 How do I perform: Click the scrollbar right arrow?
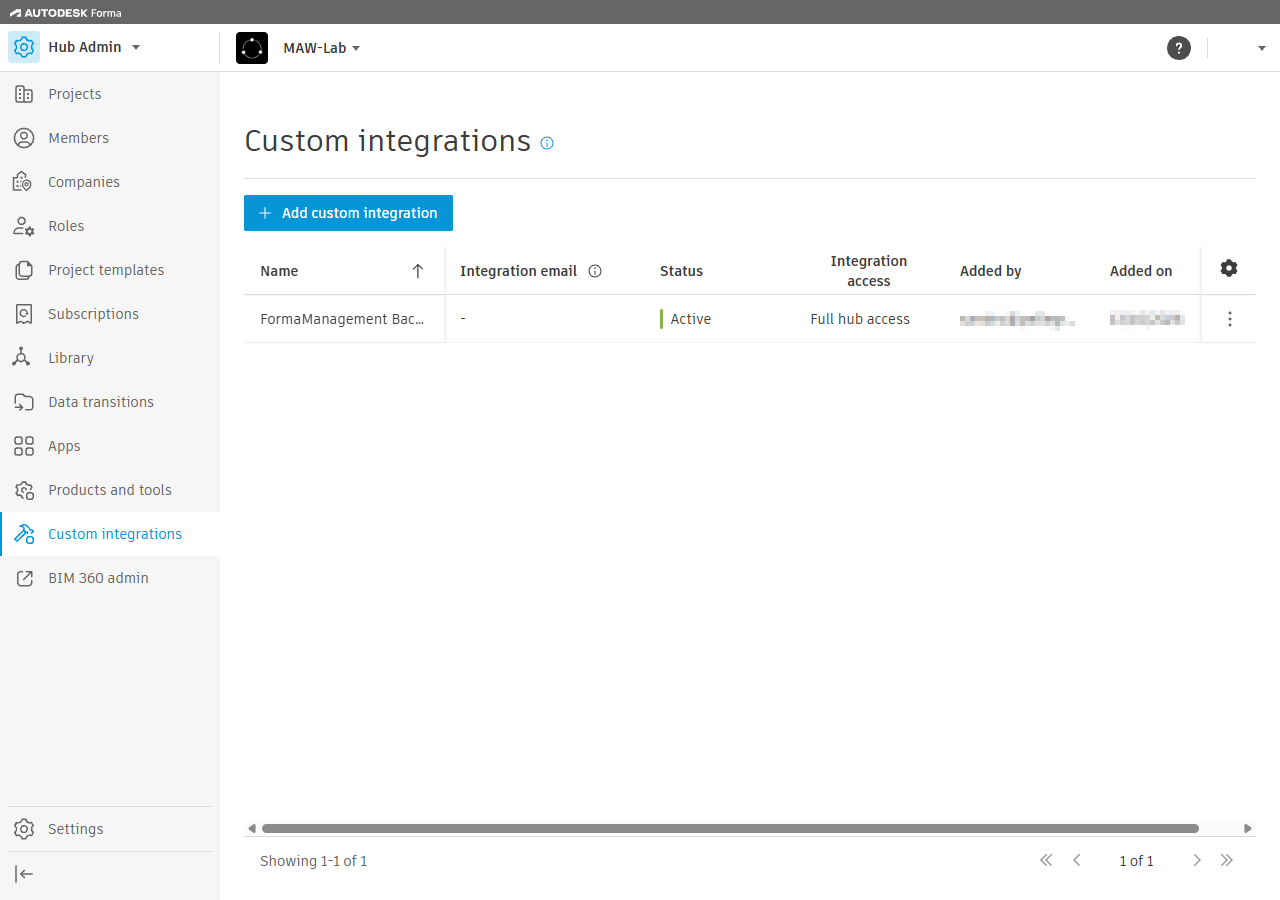pyautogui.click(x=1248, y=828)
